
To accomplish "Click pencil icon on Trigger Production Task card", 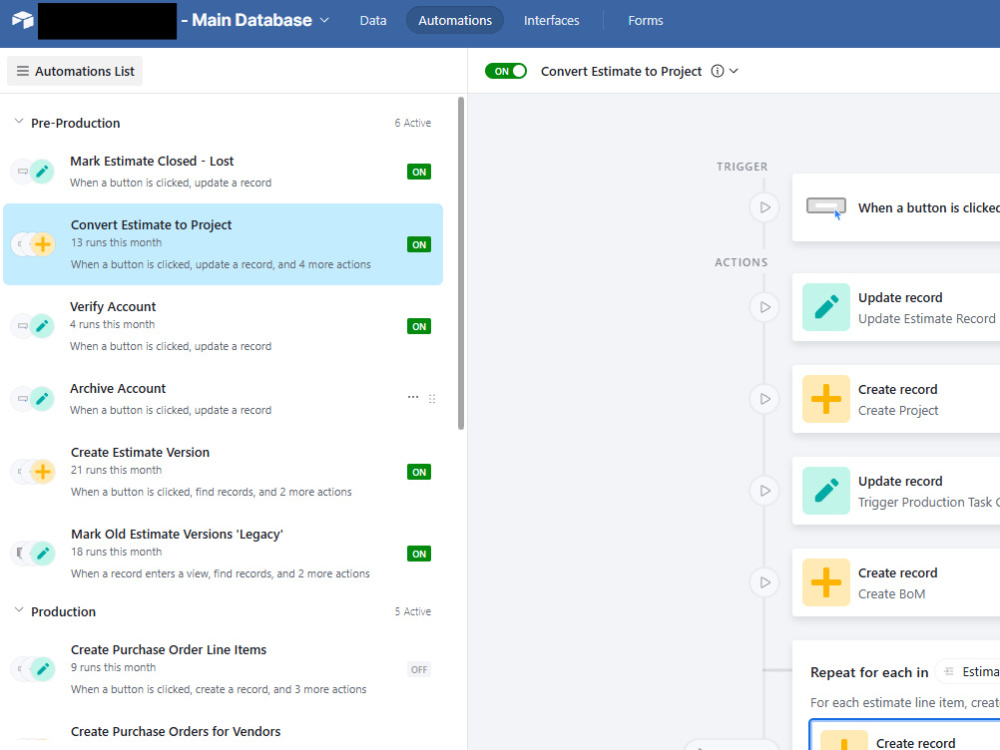I will click(826, 490).
